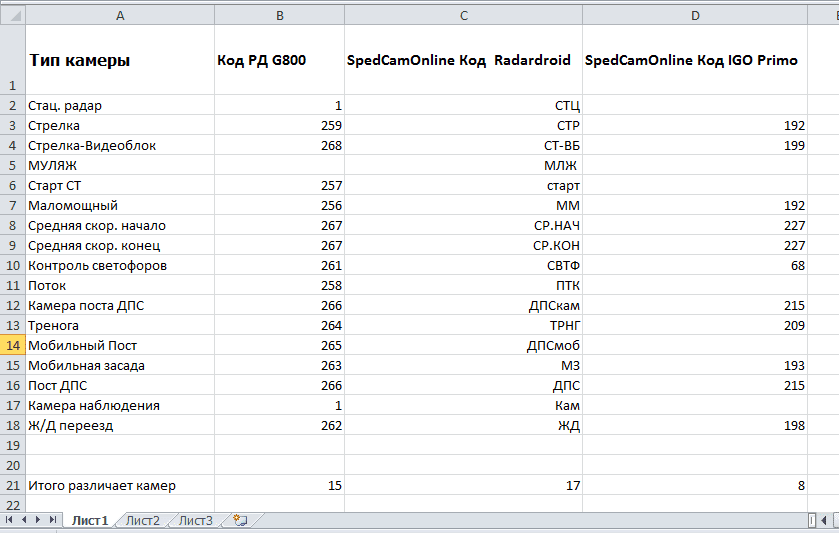Viewport: 839px width, 533px height.
Task: Switch to Лист3 tab
Action: (x=195, y=520)
